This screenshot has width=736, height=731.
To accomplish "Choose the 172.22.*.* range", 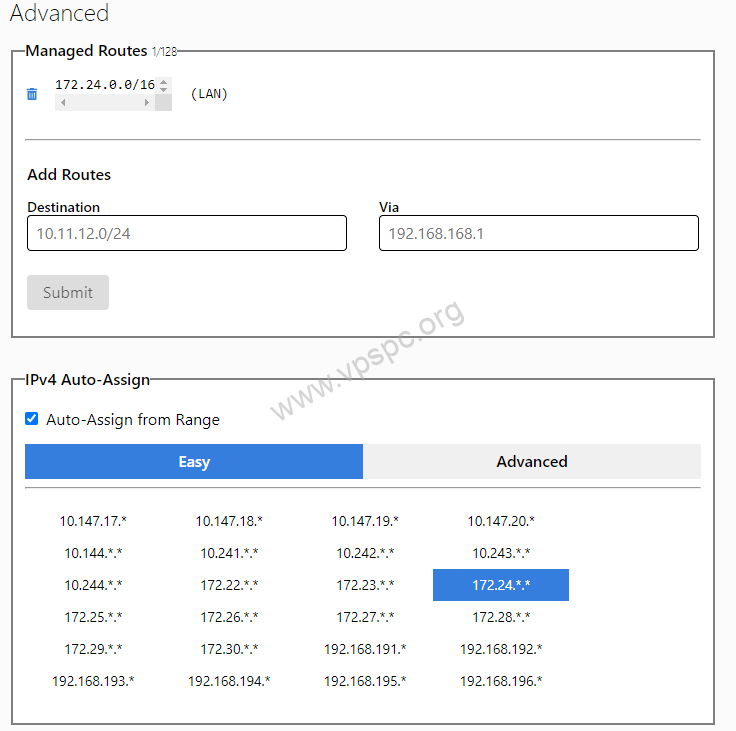I will pyautogui.click(x=229, y=585).
